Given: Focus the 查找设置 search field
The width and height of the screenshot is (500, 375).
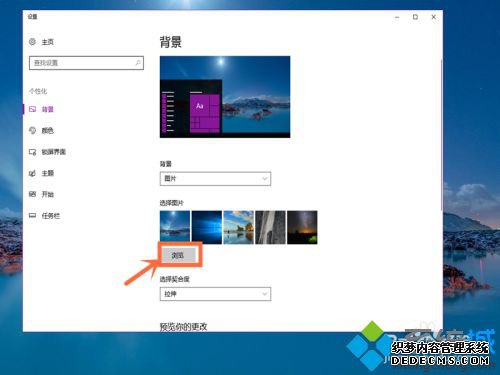Looking at the screenshot, I should click(x=86, y=63).
